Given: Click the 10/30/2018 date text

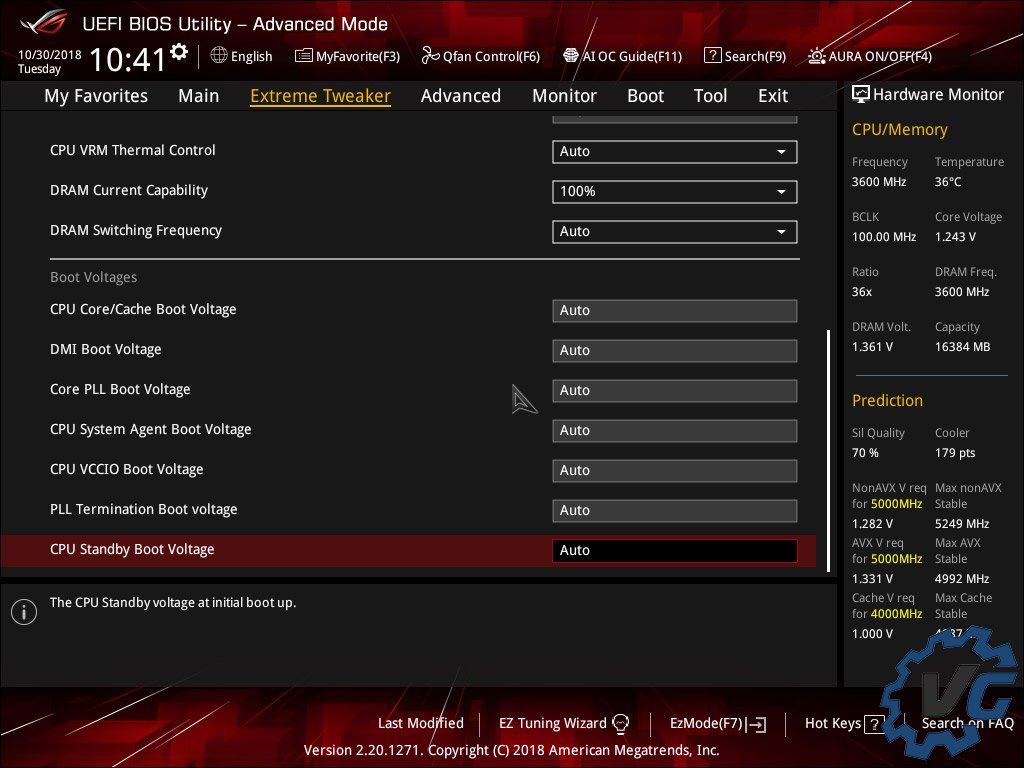Looking at the screenshot, I should click(50, 54).
